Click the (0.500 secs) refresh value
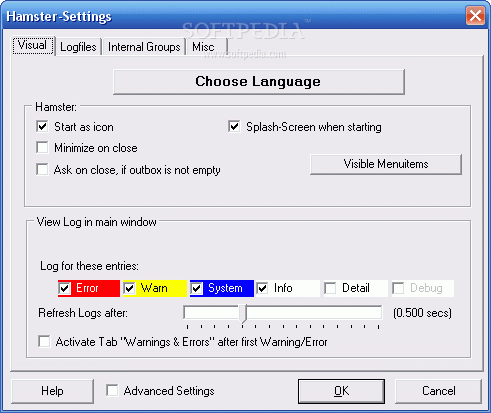Viewport: 491px width, 413px height. pyautogui.click(x=422, y=313)
